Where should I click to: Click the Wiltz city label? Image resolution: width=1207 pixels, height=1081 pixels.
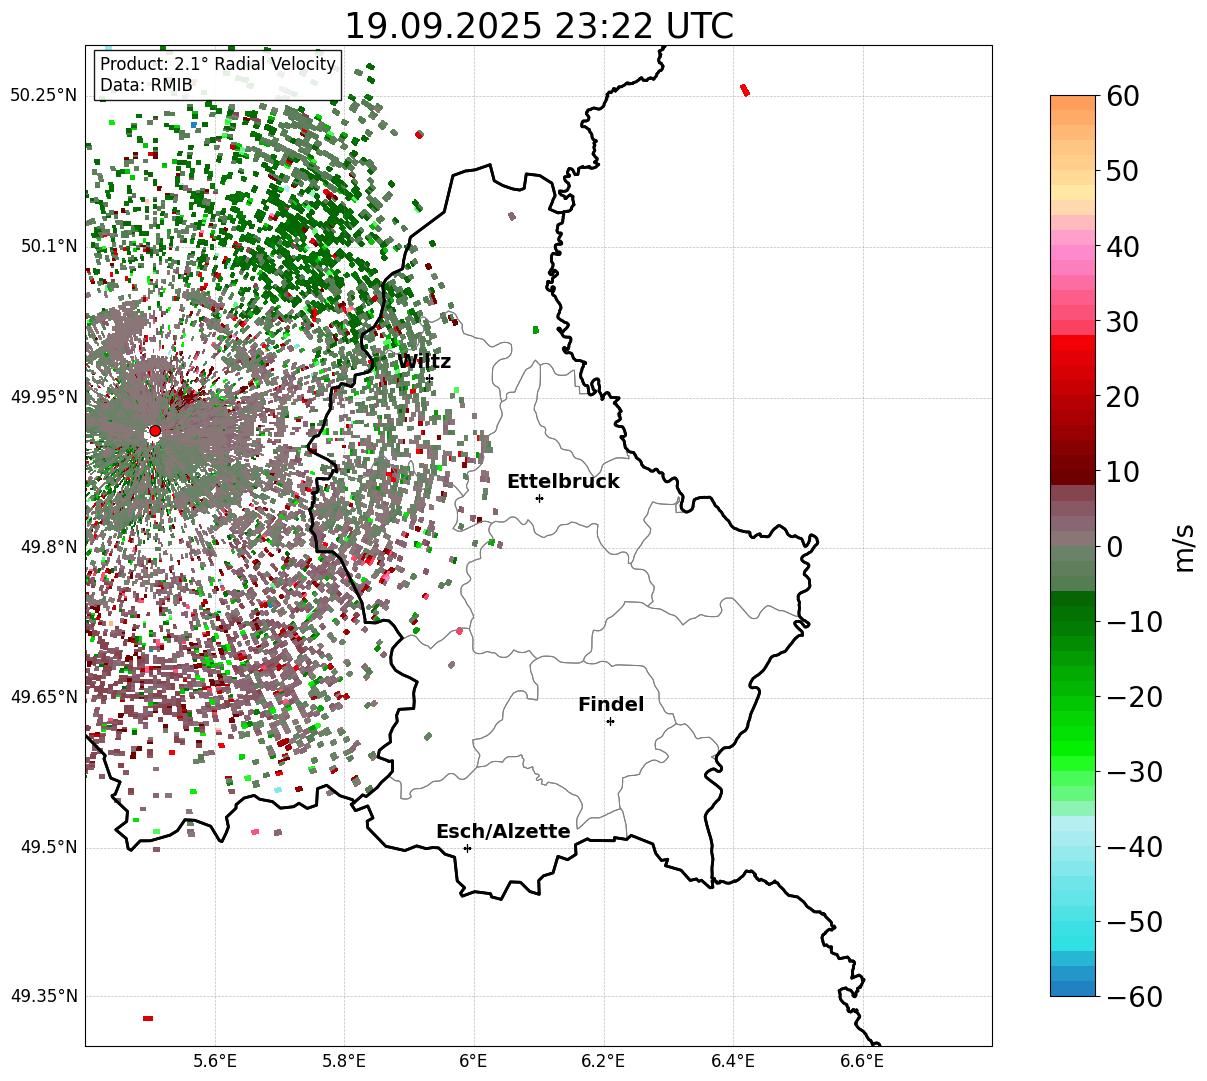click(x=424, y=362)
